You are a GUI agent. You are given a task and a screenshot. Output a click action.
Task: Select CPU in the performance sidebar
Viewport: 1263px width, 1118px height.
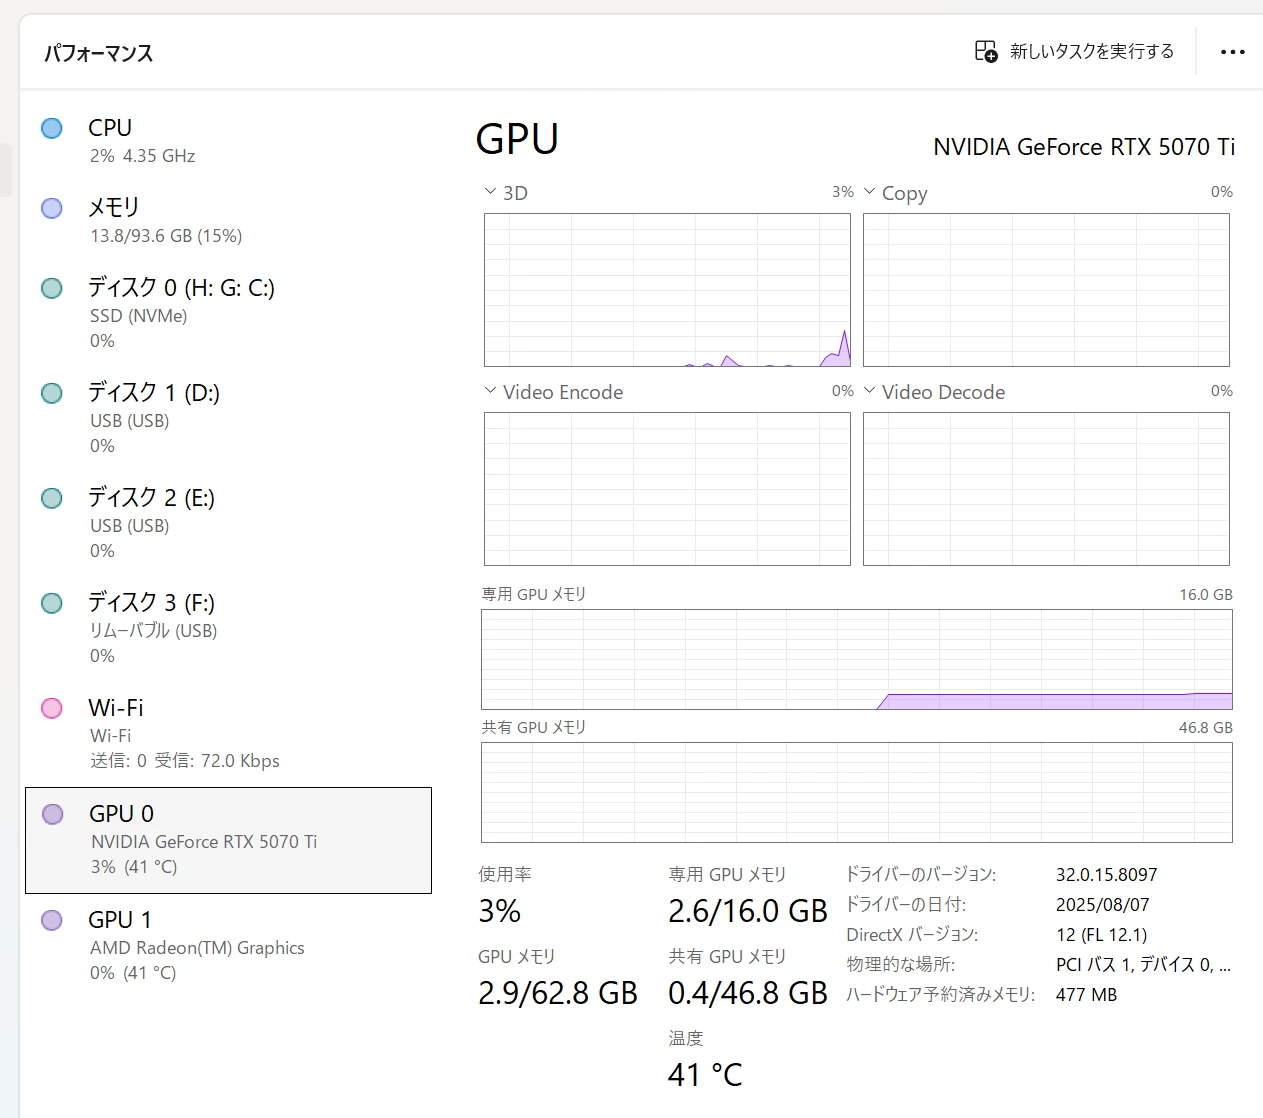click(x=228, y=140)
